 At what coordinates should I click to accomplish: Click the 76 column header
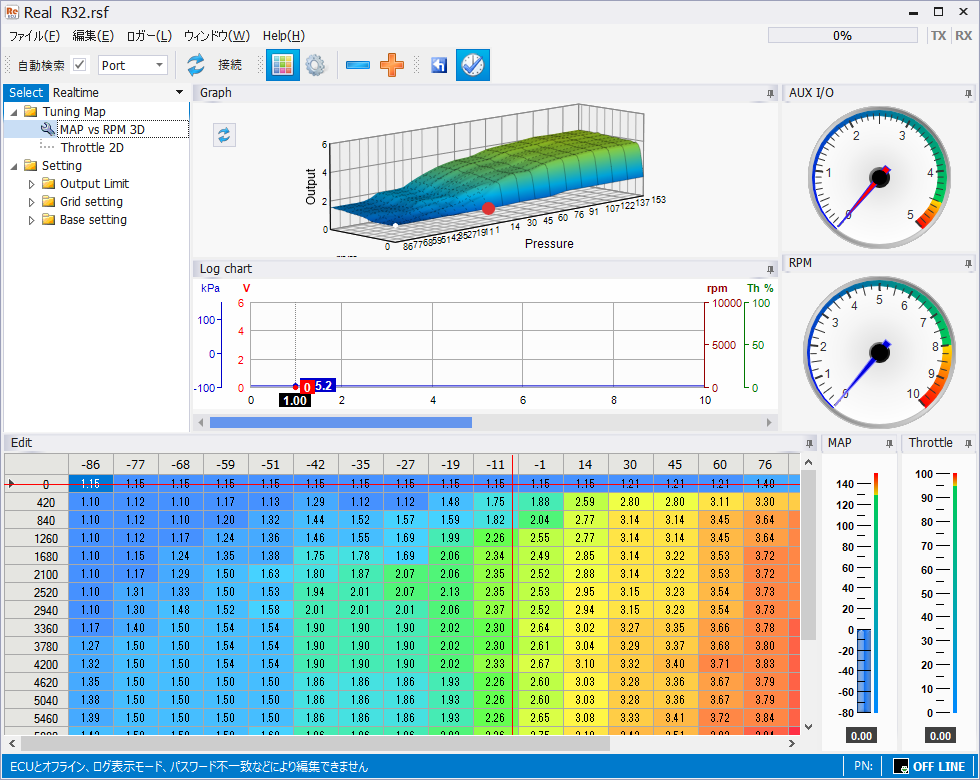765,464
